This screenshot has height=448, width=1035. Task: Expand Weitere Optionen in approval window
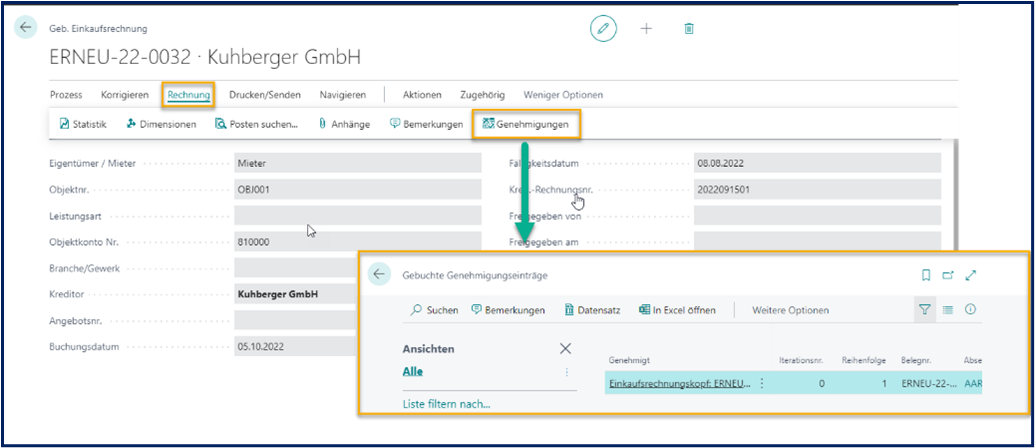pos(790,310)
